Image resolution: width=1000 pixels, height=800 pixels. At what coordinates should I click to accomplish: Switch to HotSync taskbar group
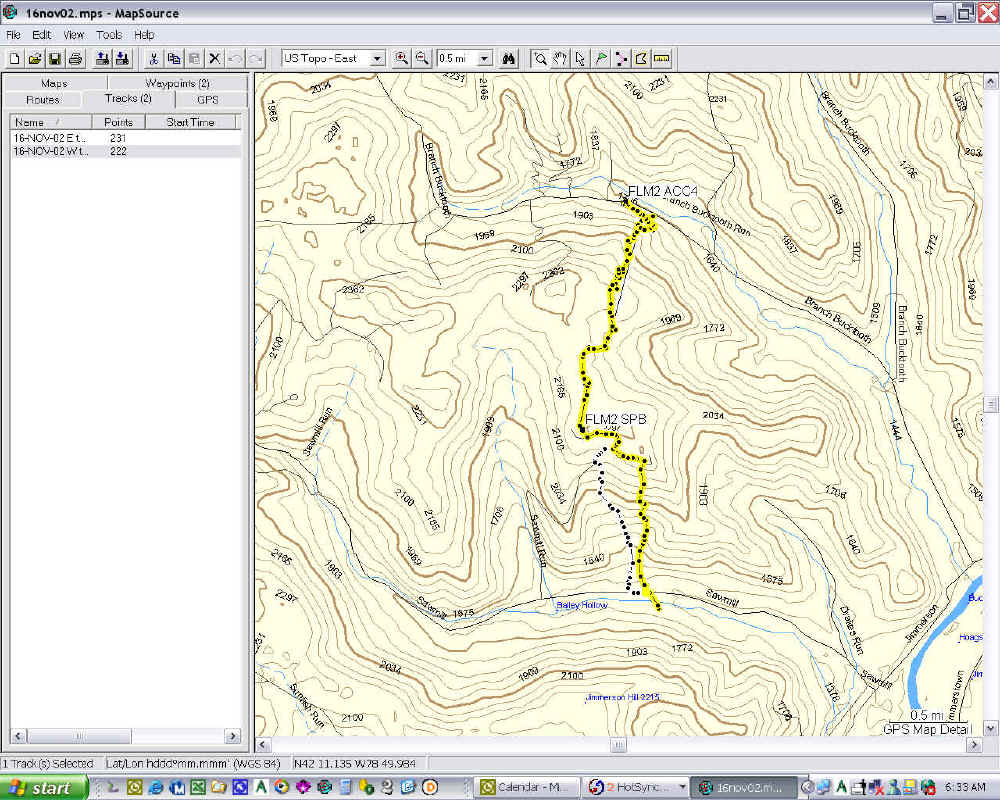click(x=638, y=788)
